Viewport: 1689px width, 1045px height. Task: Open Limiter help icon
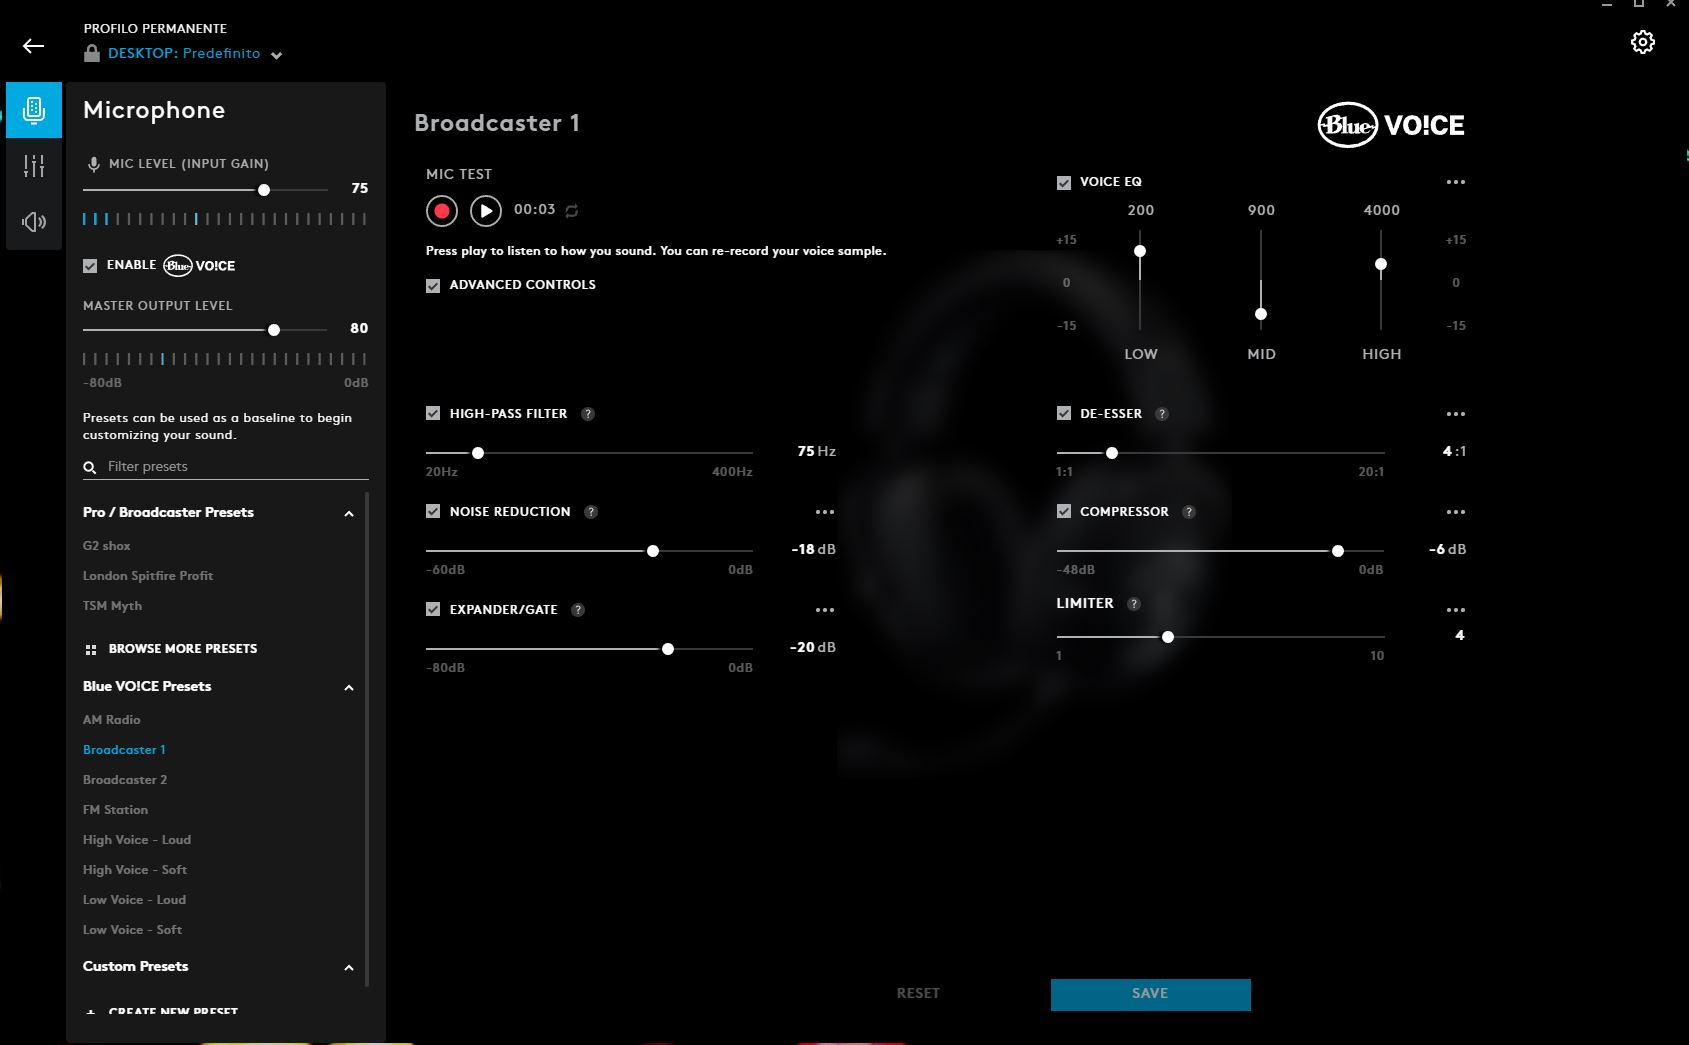tap(1134, 604)
